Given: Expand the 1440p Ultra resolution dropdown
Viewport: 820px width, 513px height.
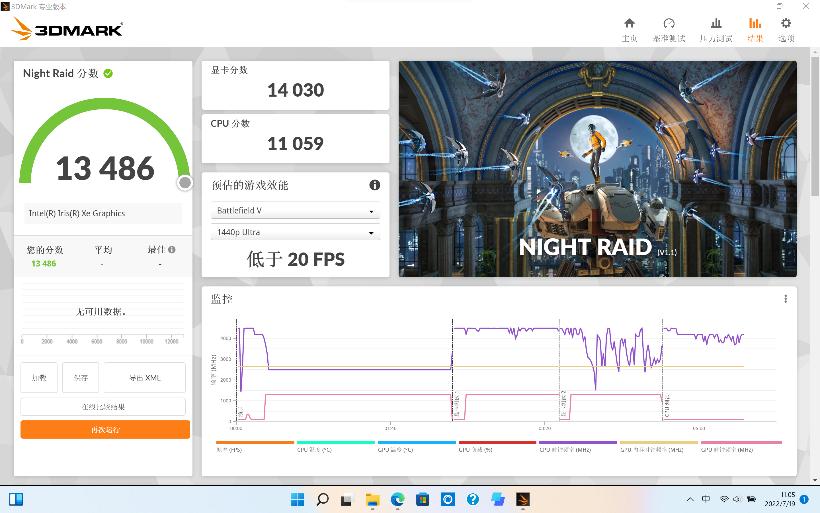Looking at the screenshot, I should coord(295,233).
